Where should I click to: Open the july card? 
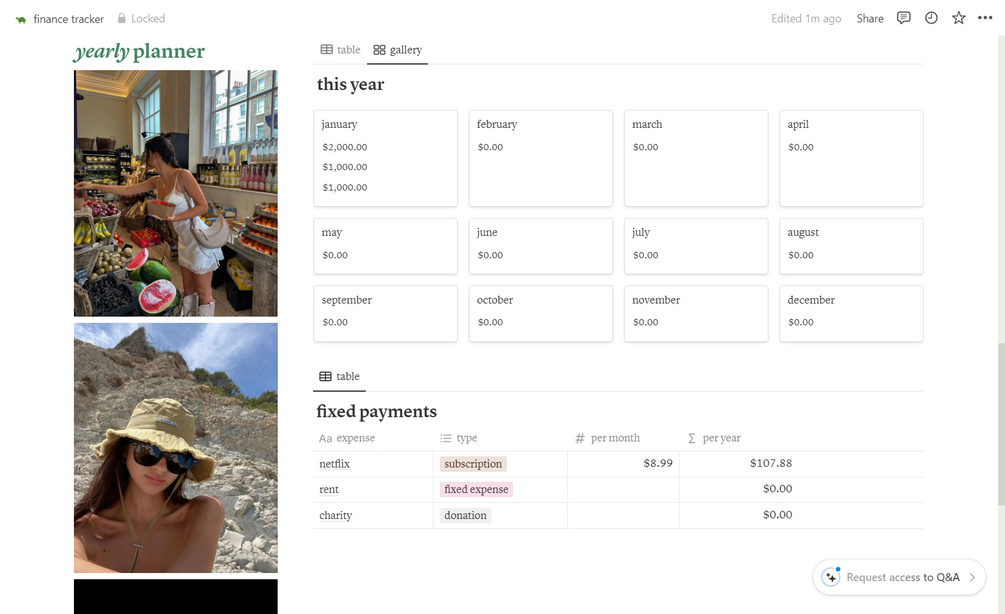tap(696, 246)
